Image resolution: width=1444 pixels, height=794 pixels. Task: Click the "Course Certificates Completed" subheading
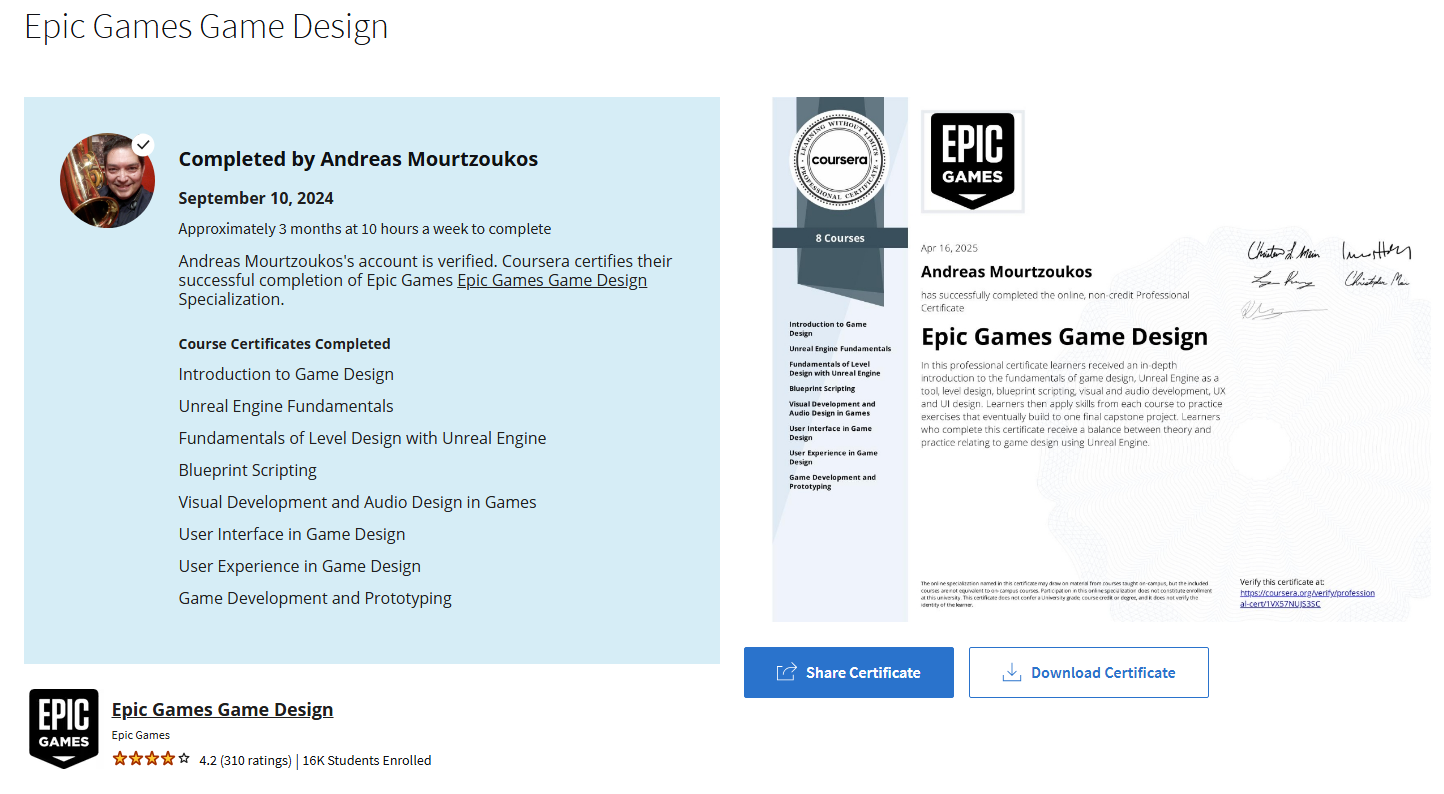pos(284,343)
